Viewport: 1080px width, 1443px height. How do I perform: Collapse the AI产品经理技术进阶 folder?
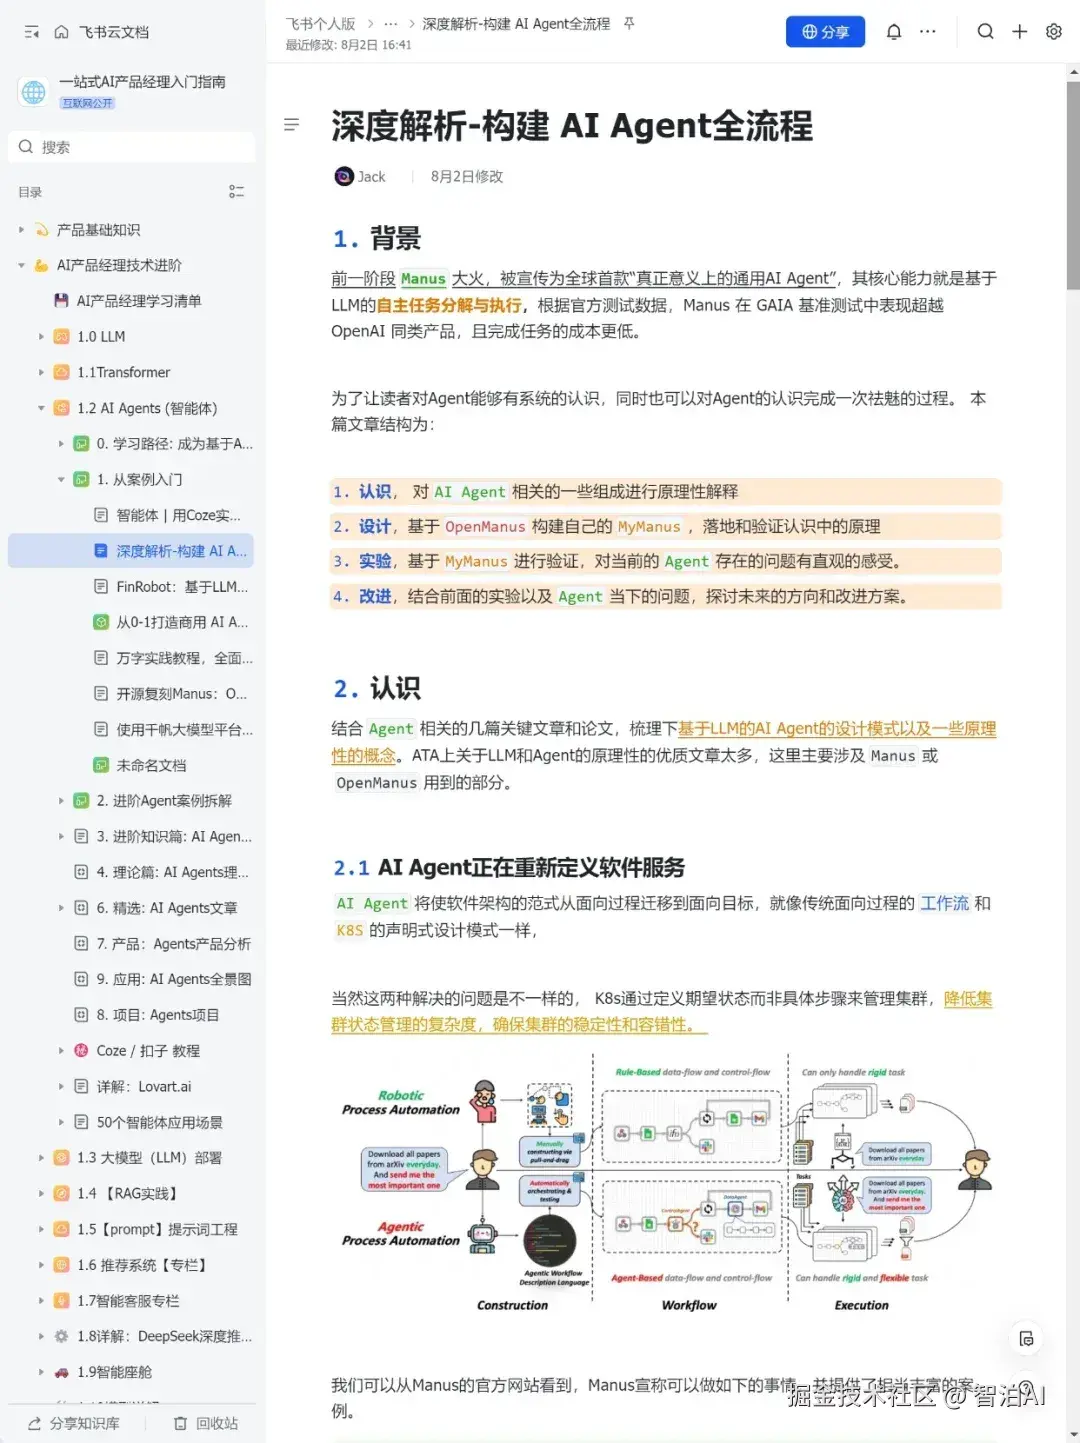point(22,265)
